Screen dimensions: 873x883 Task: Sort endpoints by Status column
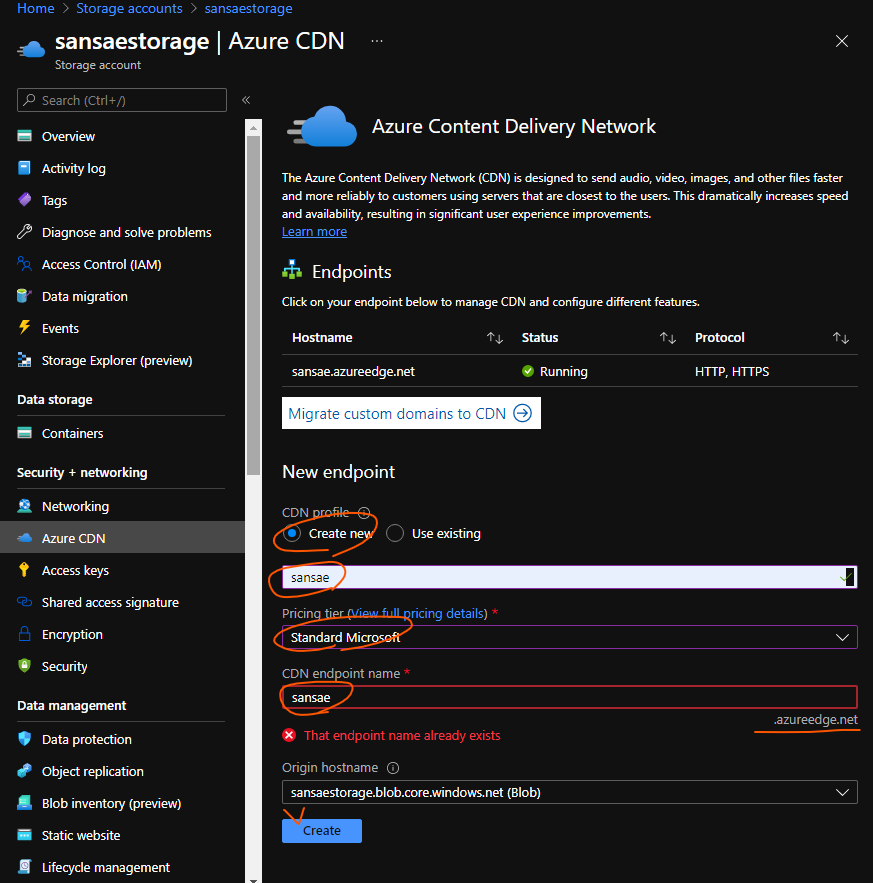pyautogui.click(x=667, y=338)
